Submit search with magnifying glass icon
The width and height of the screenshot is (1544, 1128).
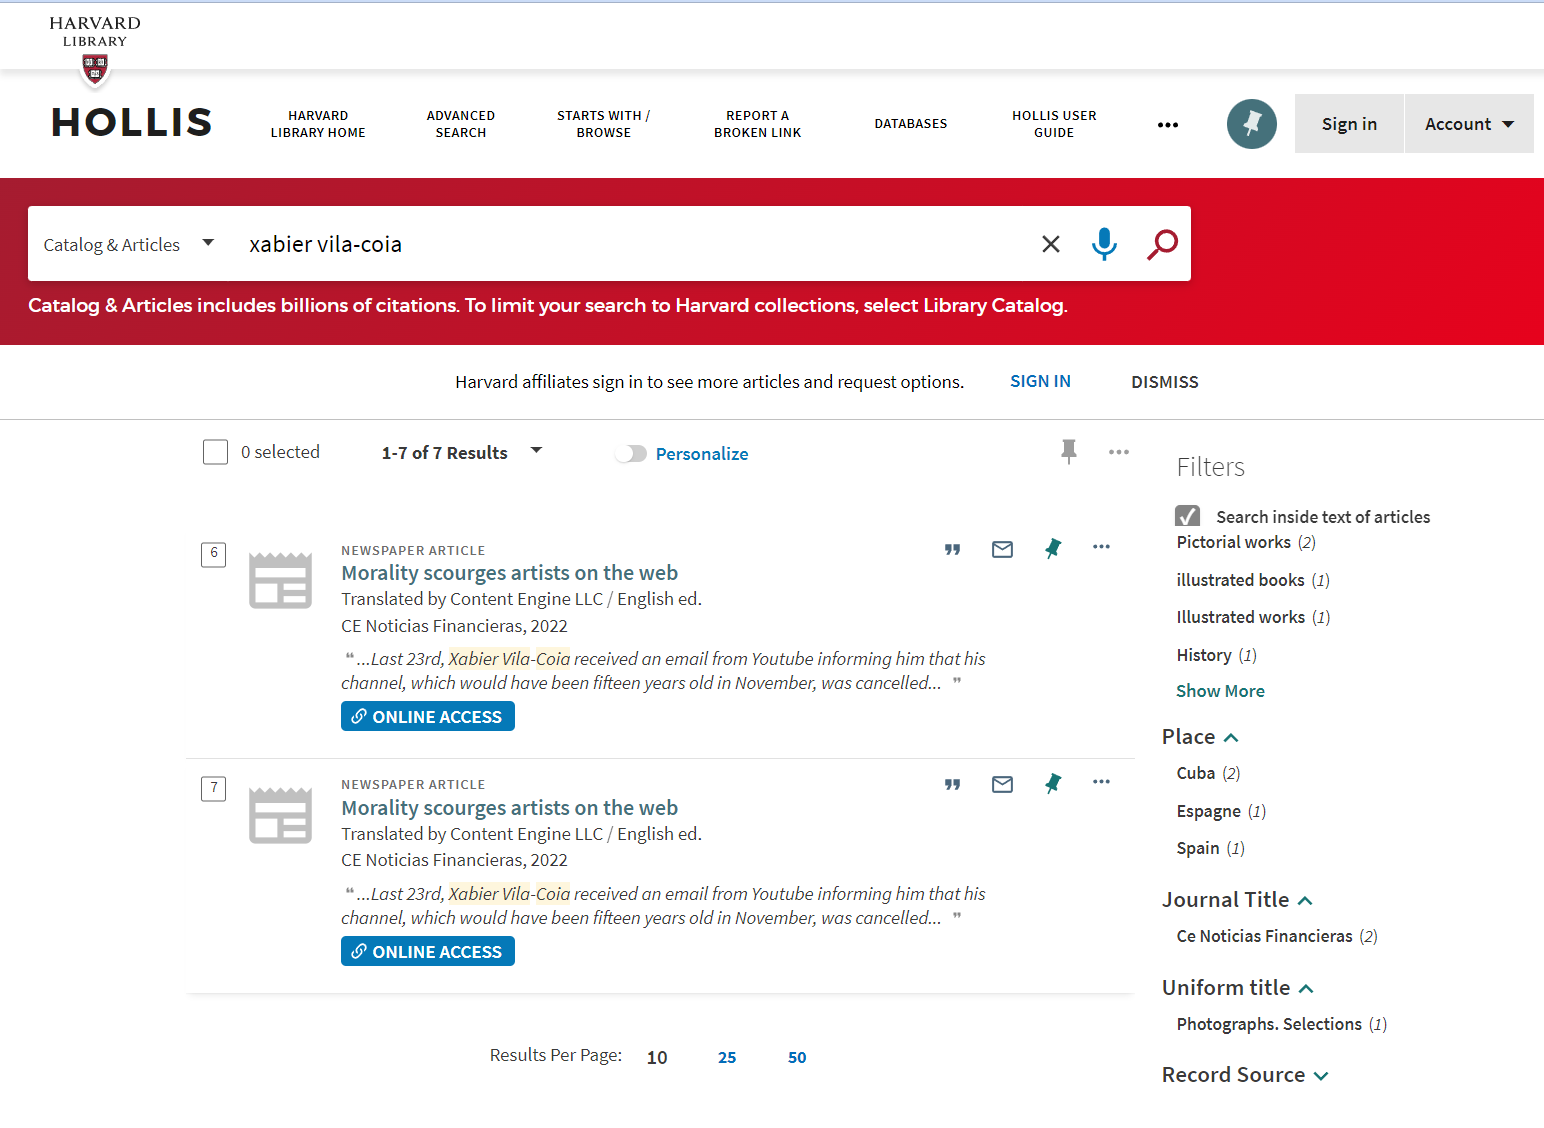point(1162,244)
